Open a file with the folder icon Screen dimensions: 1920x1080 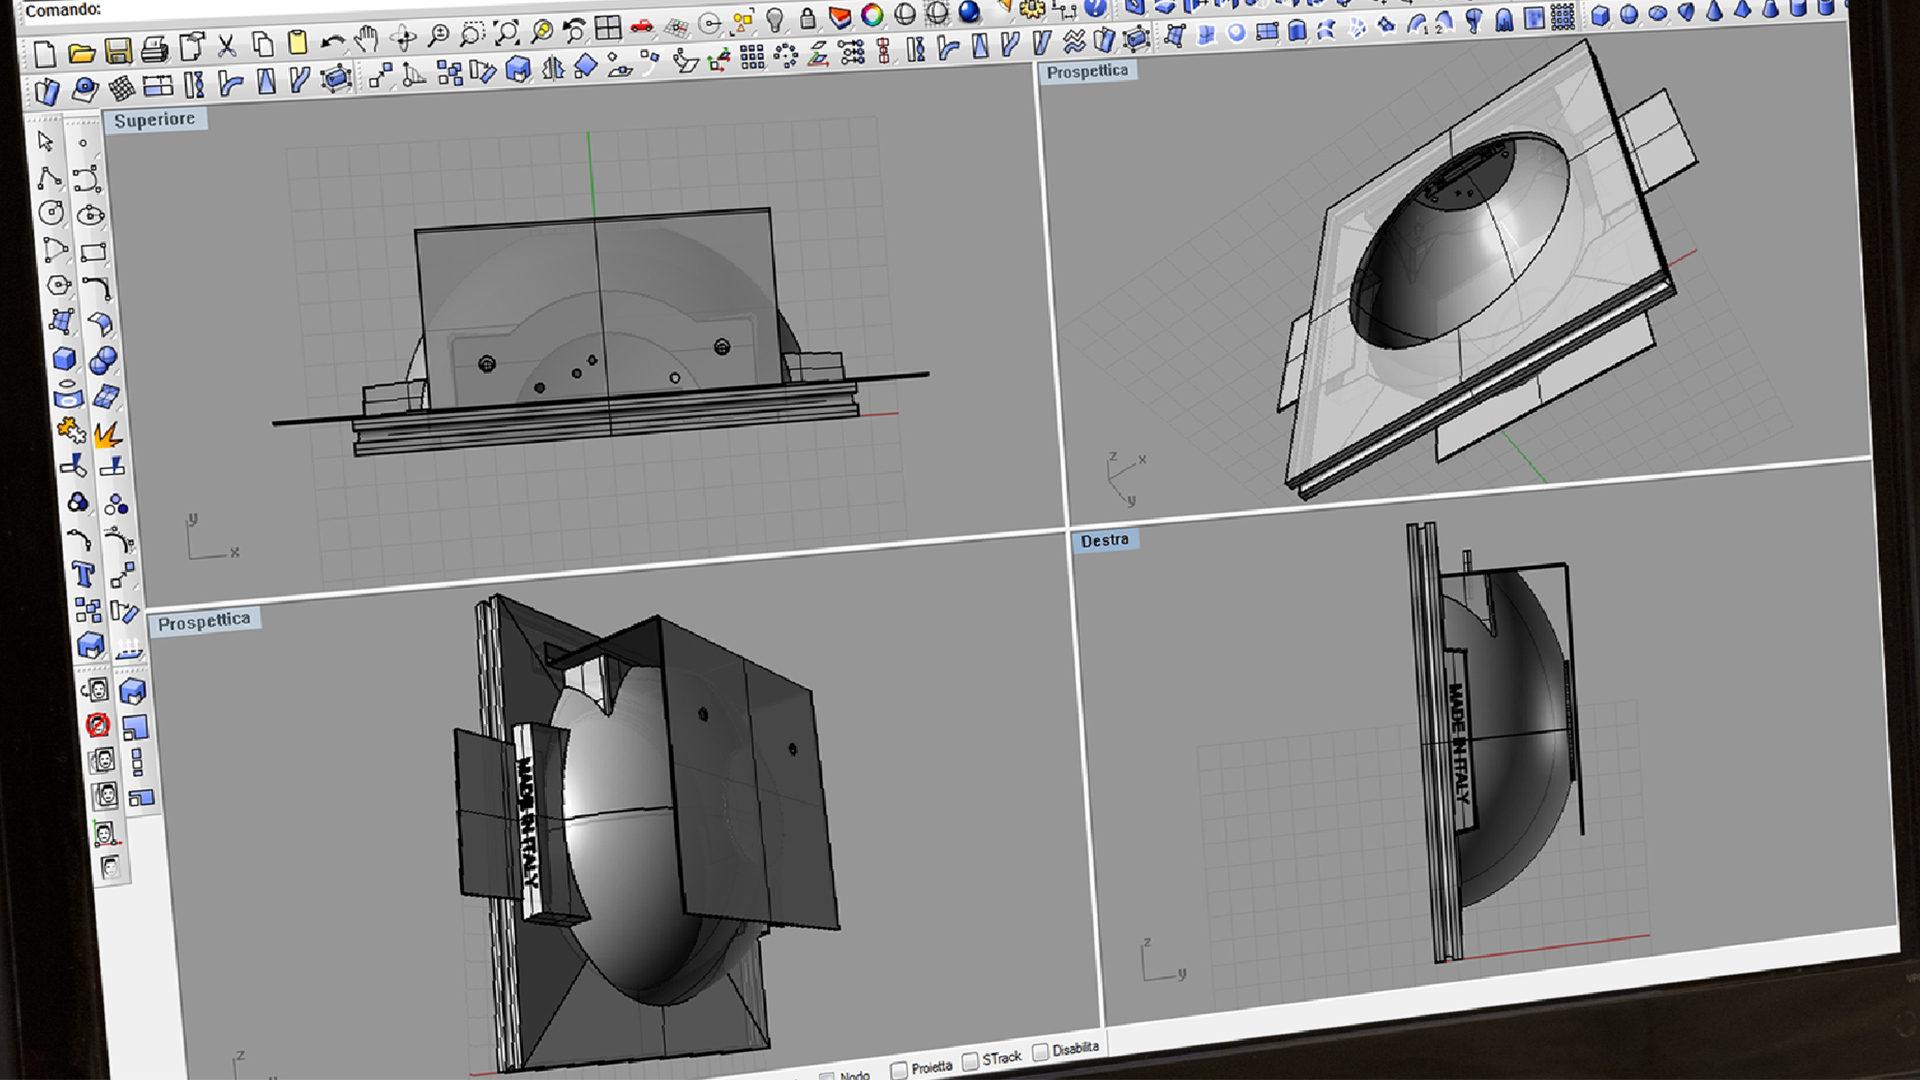point(81,52)
